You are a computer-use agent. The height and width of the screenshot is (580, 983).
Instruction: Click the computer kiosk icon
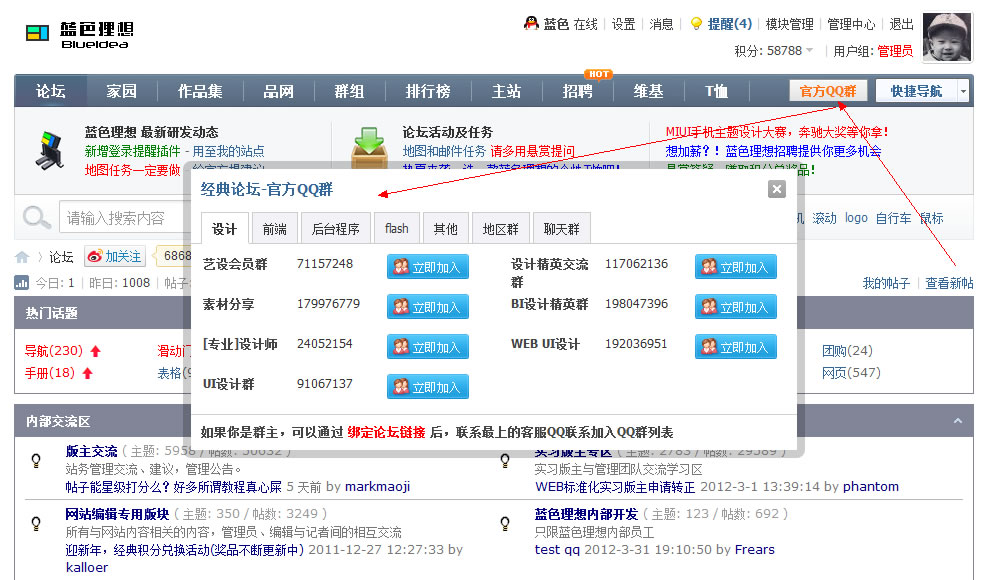tap(50, 150)
